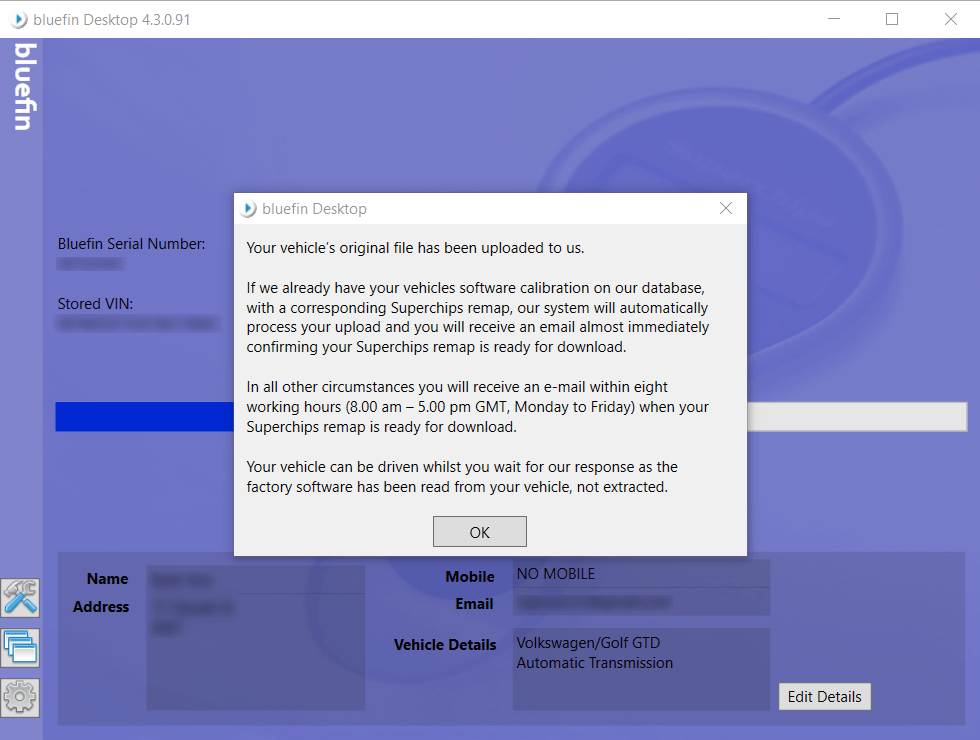Minimize the bluefin Desktop window

coord(833,18)
